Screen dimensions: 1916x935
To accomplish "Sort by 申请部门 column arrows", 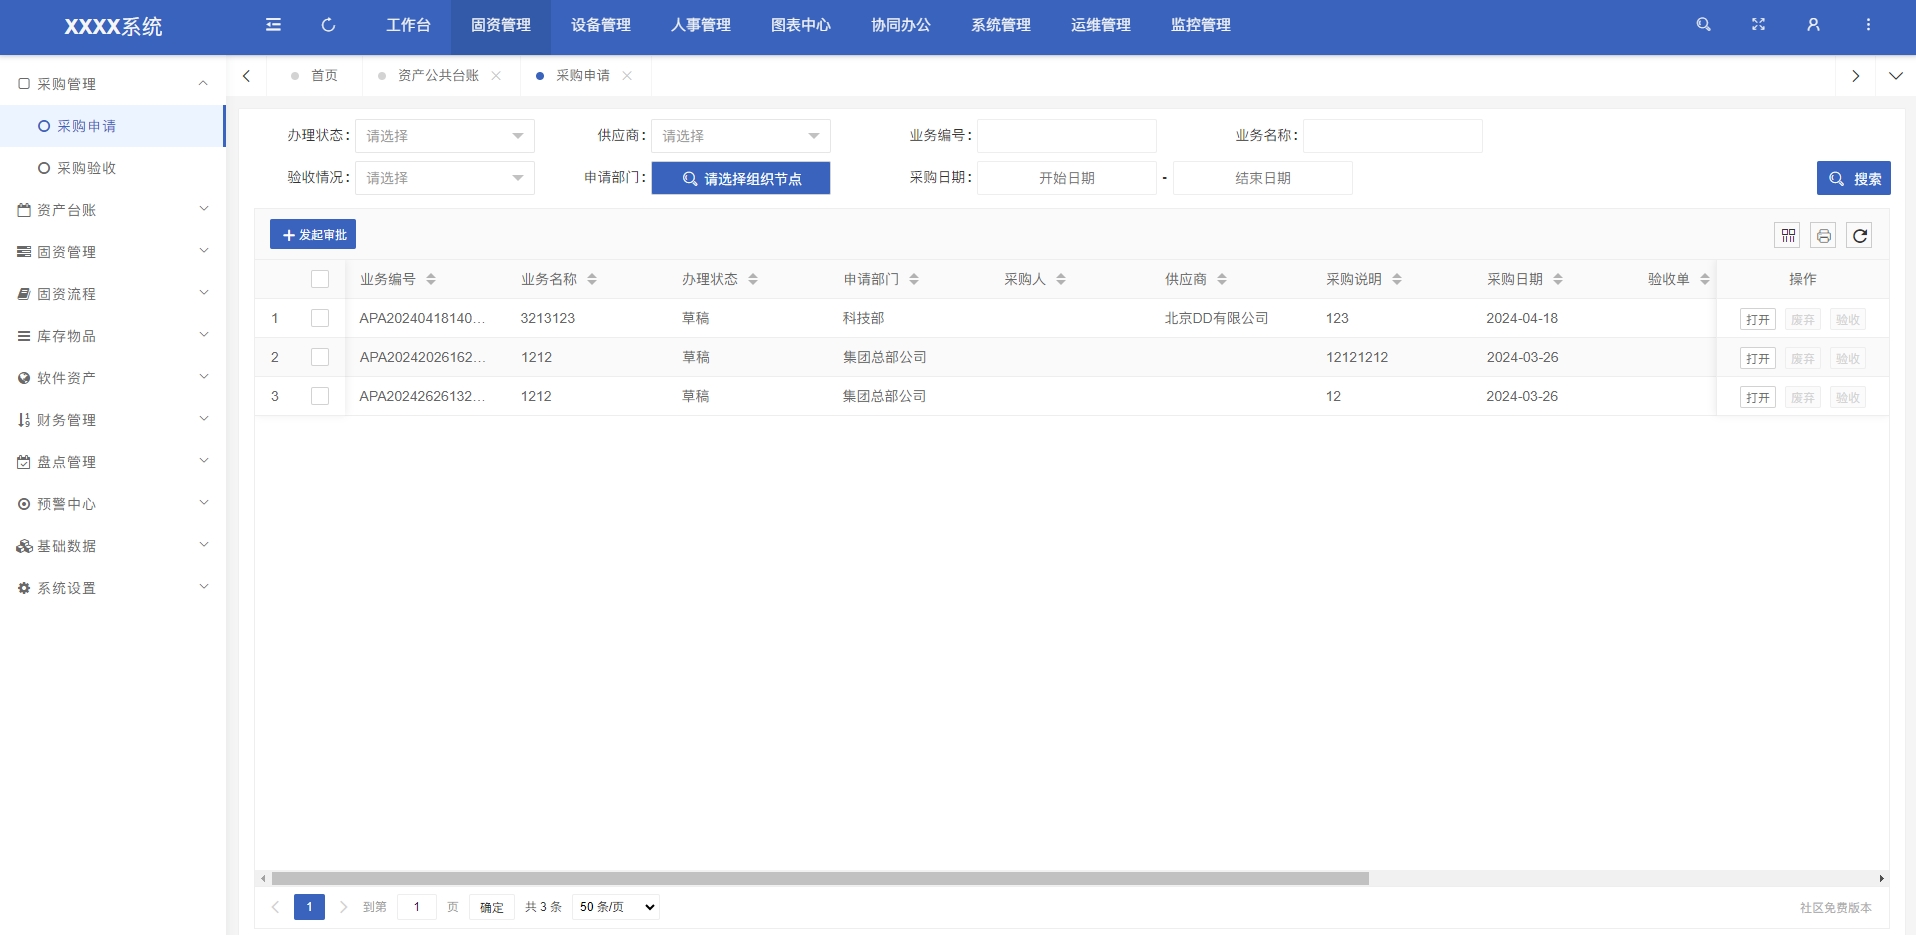I will point(914,279).
